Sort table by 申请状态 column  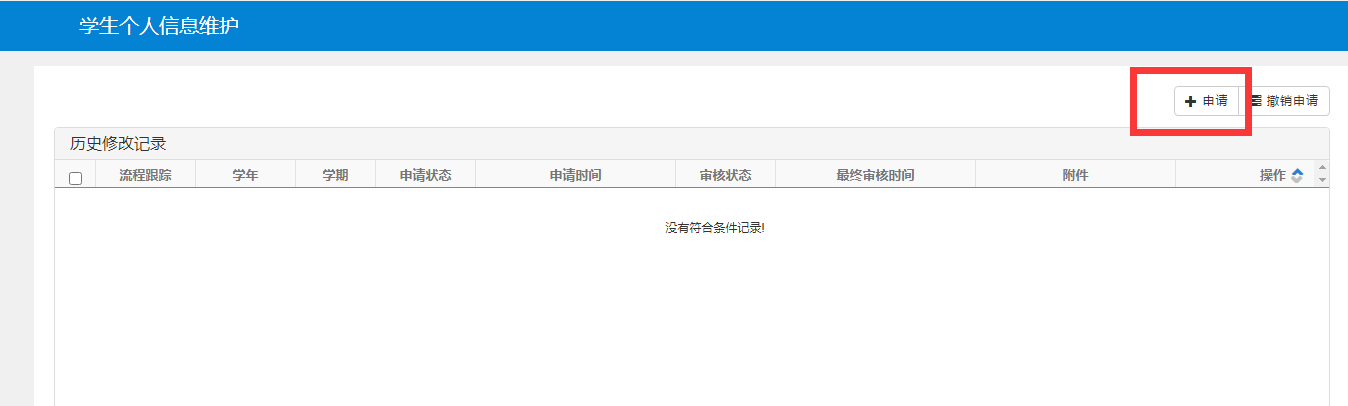pos(425,176)
